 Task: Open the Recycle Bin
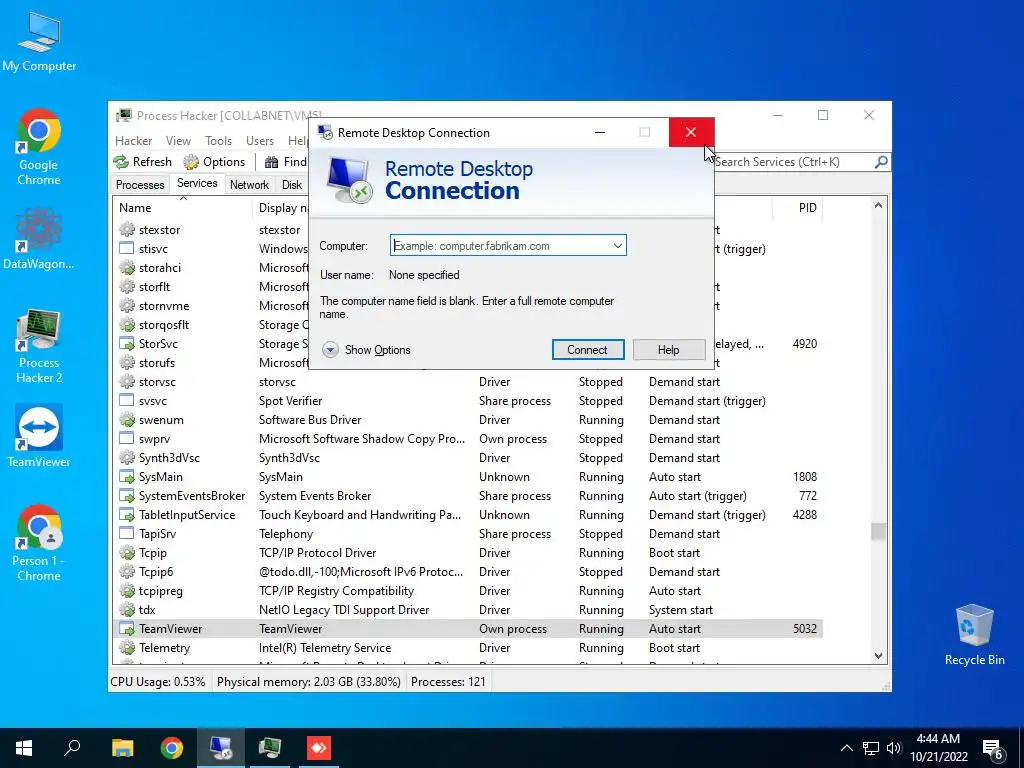(x=974, y=635)
